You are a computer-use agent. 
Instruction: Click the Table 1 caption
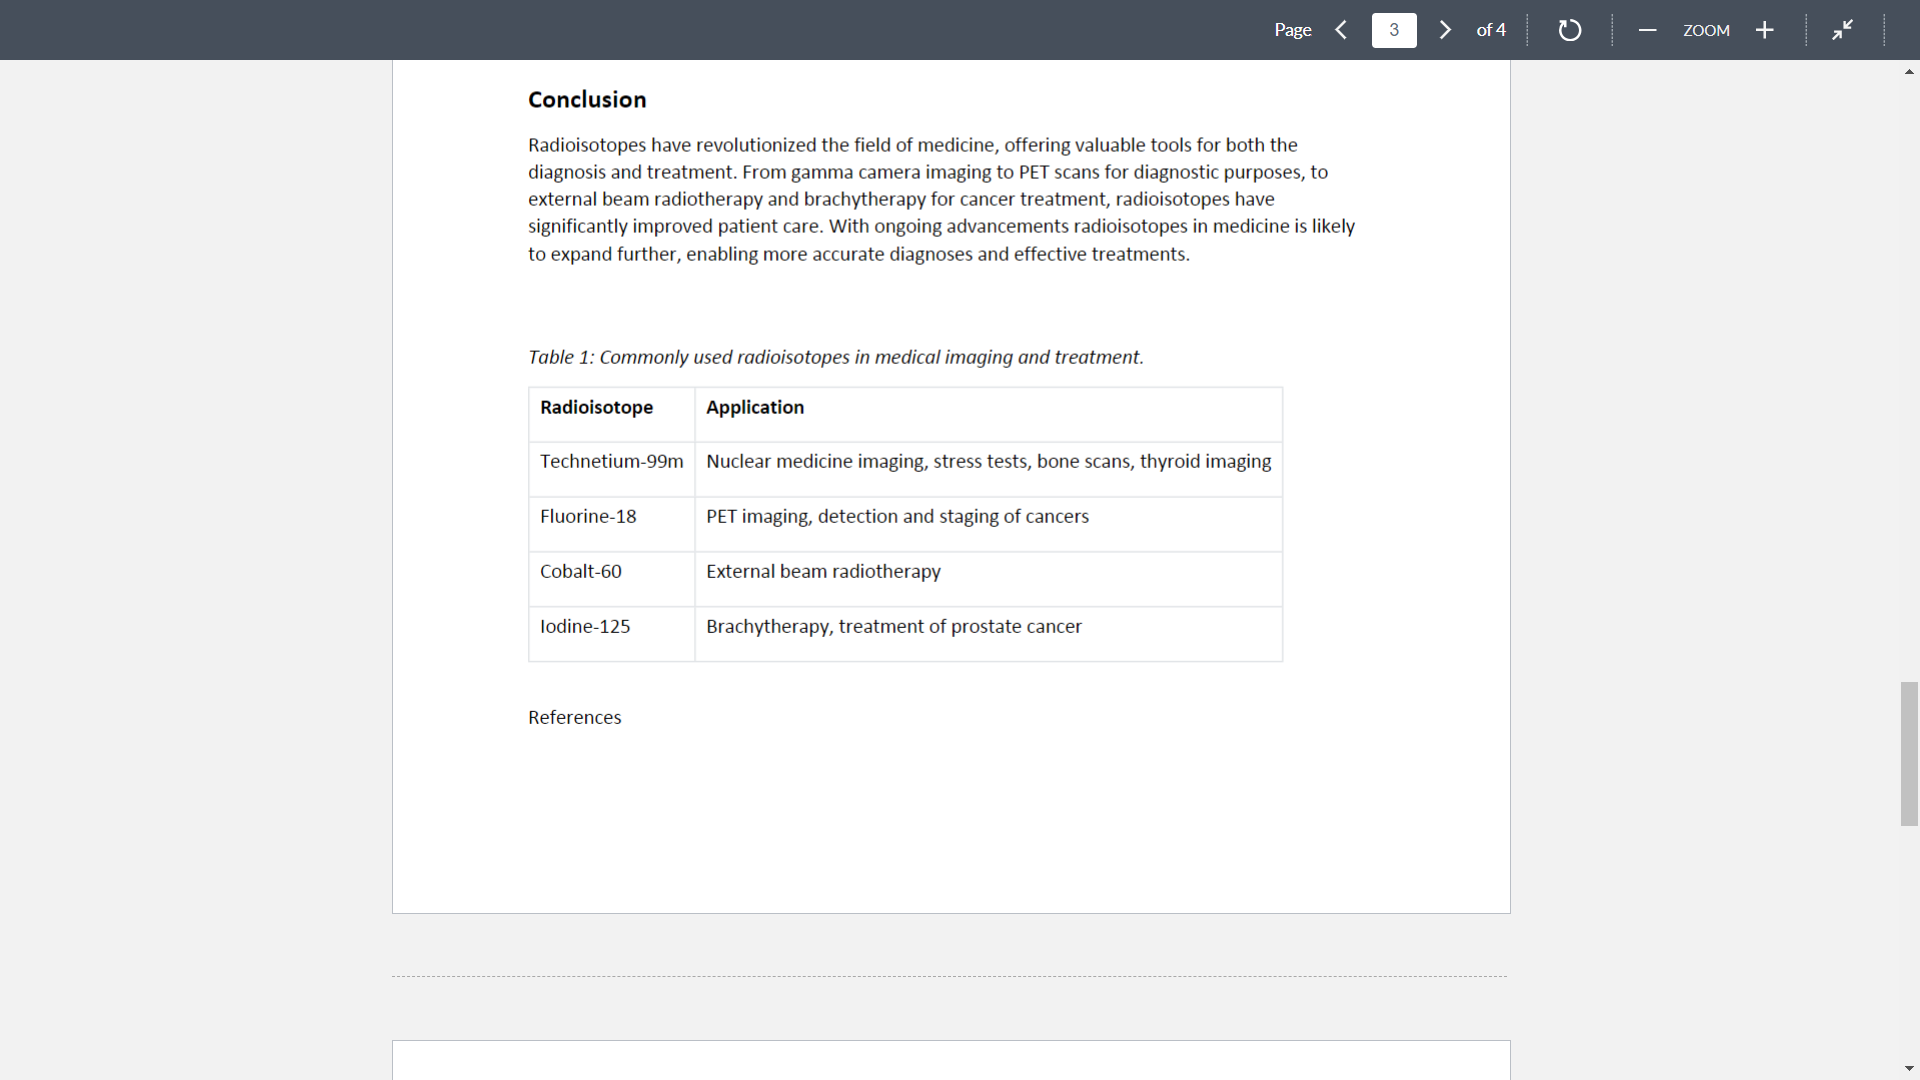coord(835,357)
